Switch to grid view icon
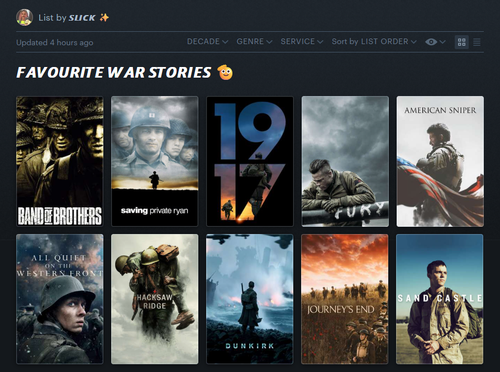 pos(462,42)
